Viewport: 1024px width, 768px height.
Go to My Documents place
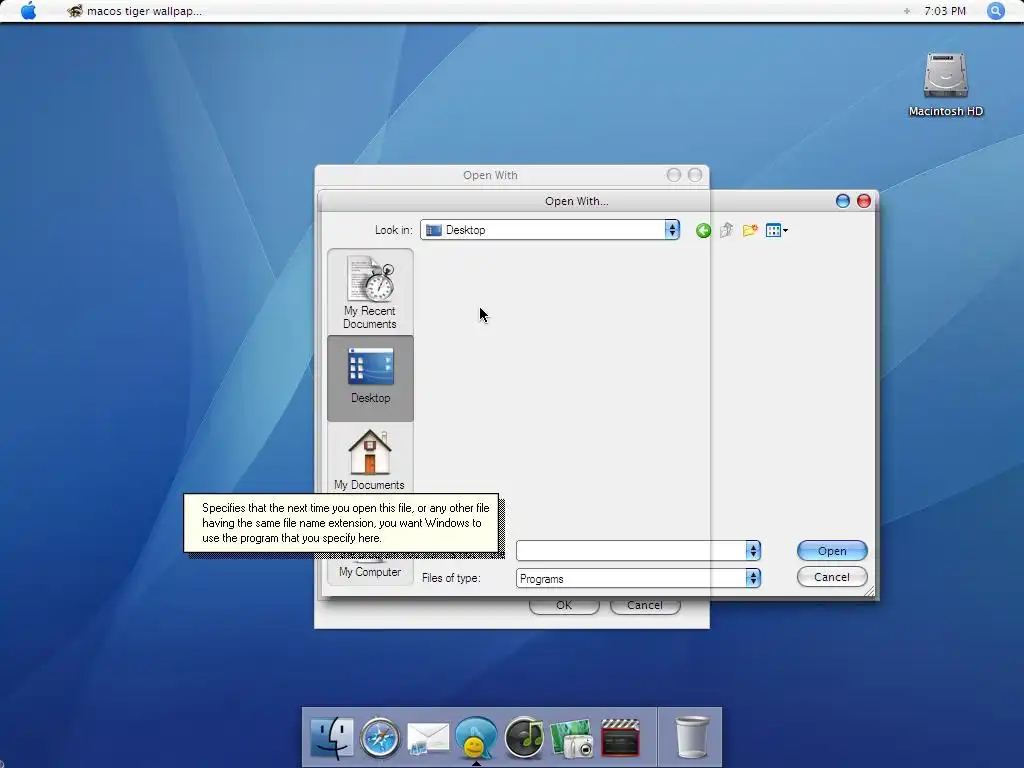pos(370,460)
